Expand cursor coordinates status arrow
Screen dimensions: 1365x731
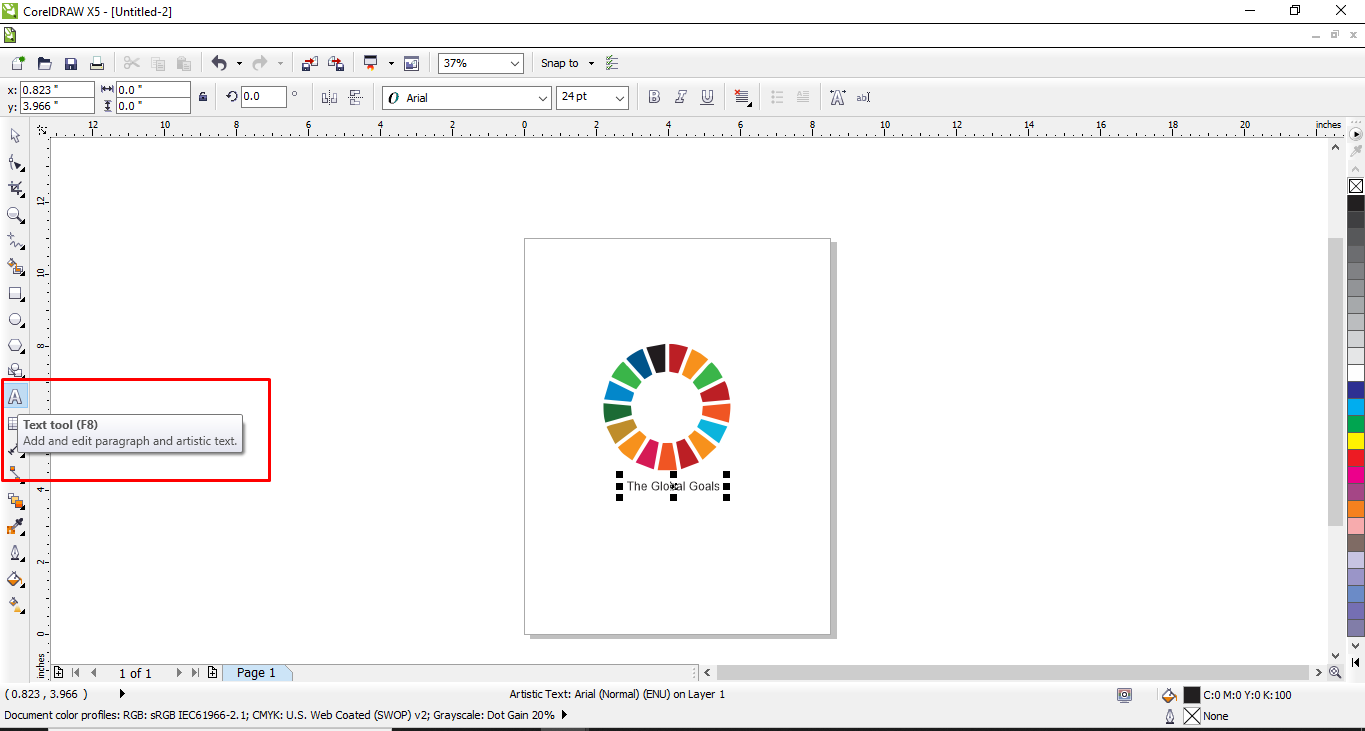click(123, 693)
